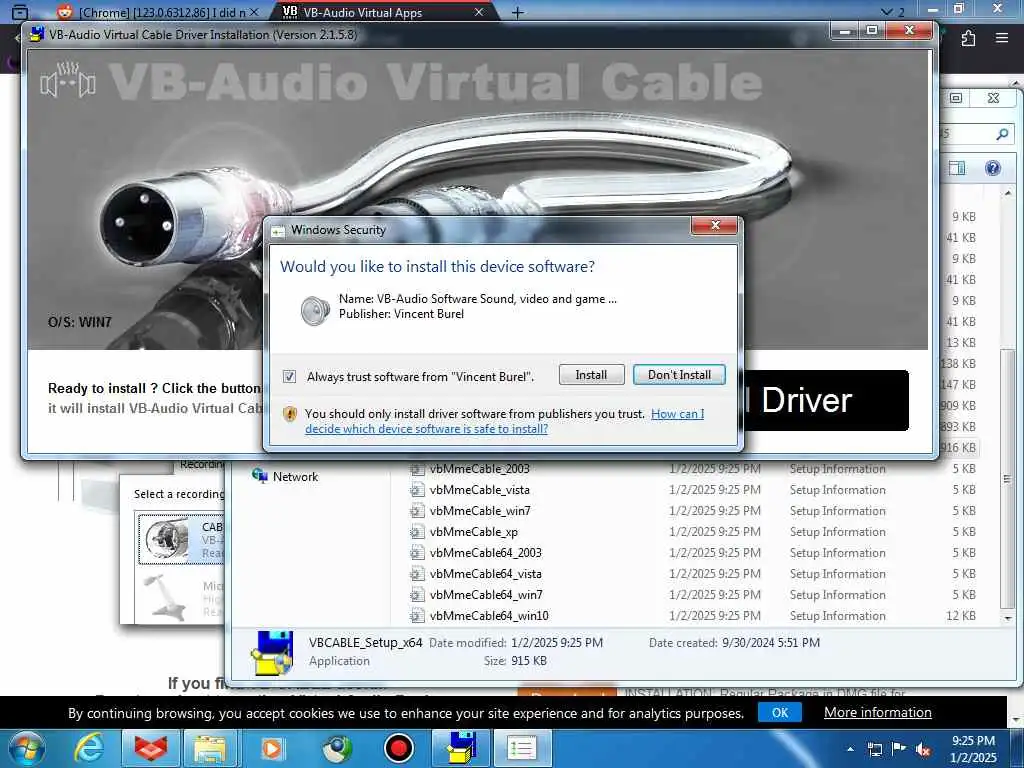The image size is (1024, 768).
Task: Open the 'How can I decide' safety link
Action: (x=505, y=421)
